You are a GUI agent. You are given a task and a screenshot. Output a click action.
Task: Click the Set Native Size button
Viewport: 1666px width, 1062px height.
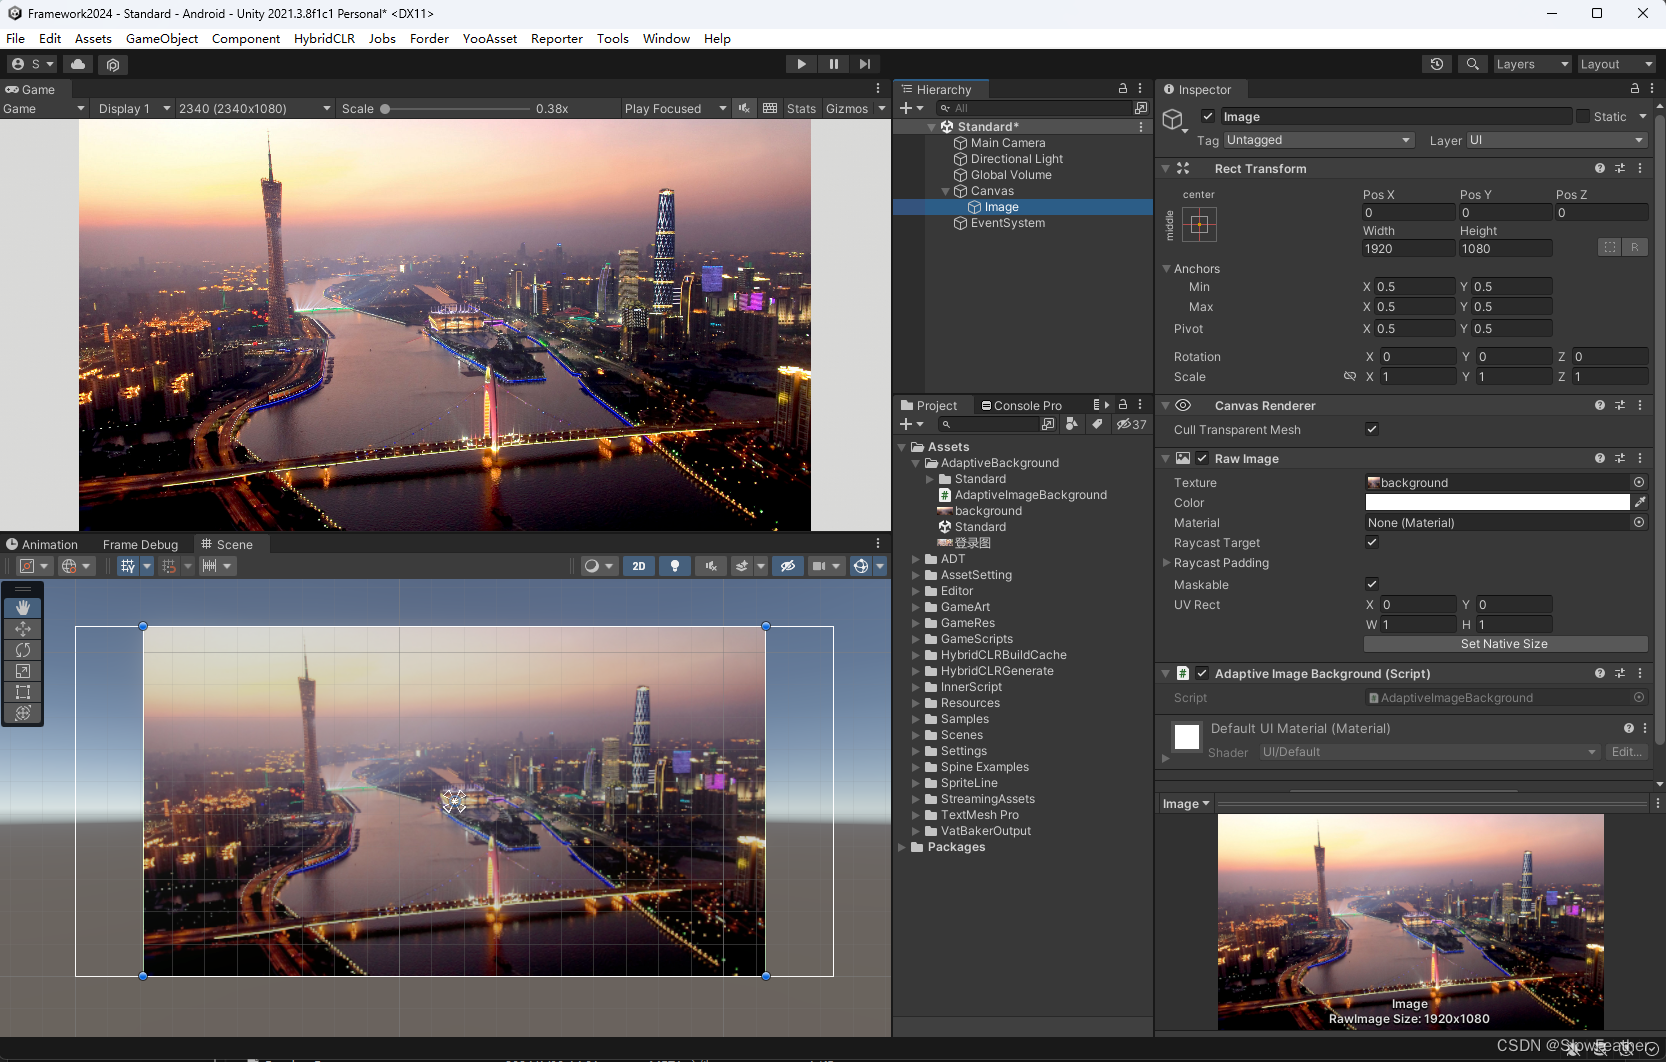[1504, 644]
